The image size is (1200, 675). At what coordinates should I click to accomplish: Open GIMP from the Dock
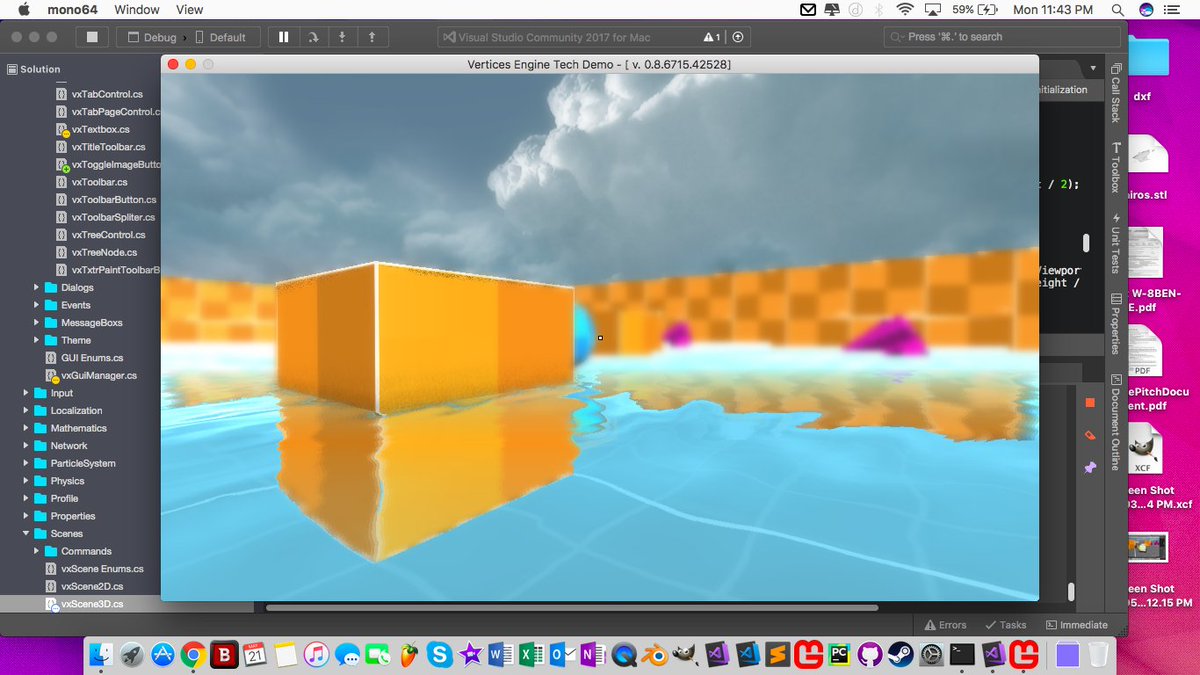[685, 655]
